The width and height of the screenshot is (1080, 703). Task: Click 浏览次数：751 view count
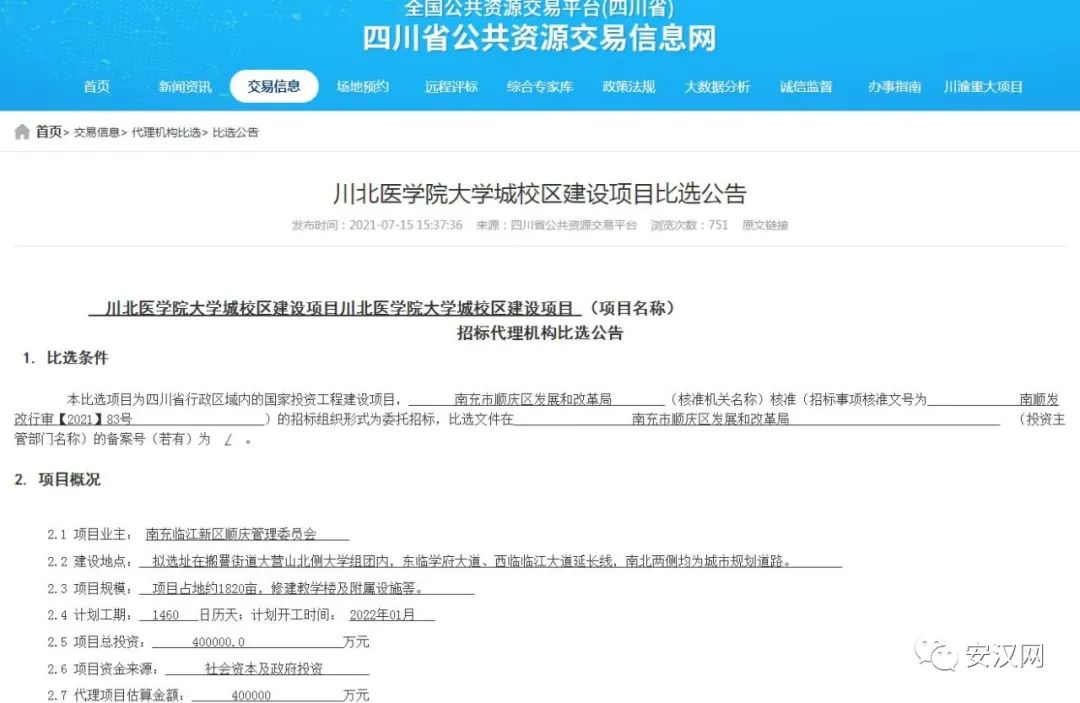(689, 225)
